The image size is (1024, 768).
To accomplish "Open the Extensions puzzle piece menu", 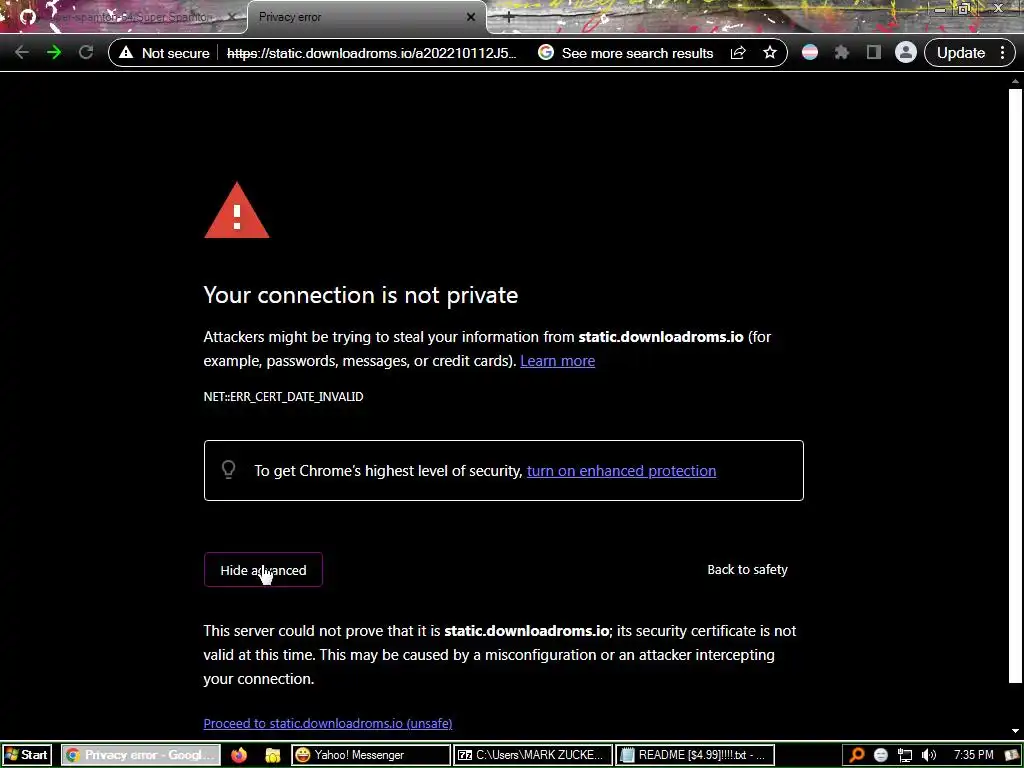I will coord(842,53).
